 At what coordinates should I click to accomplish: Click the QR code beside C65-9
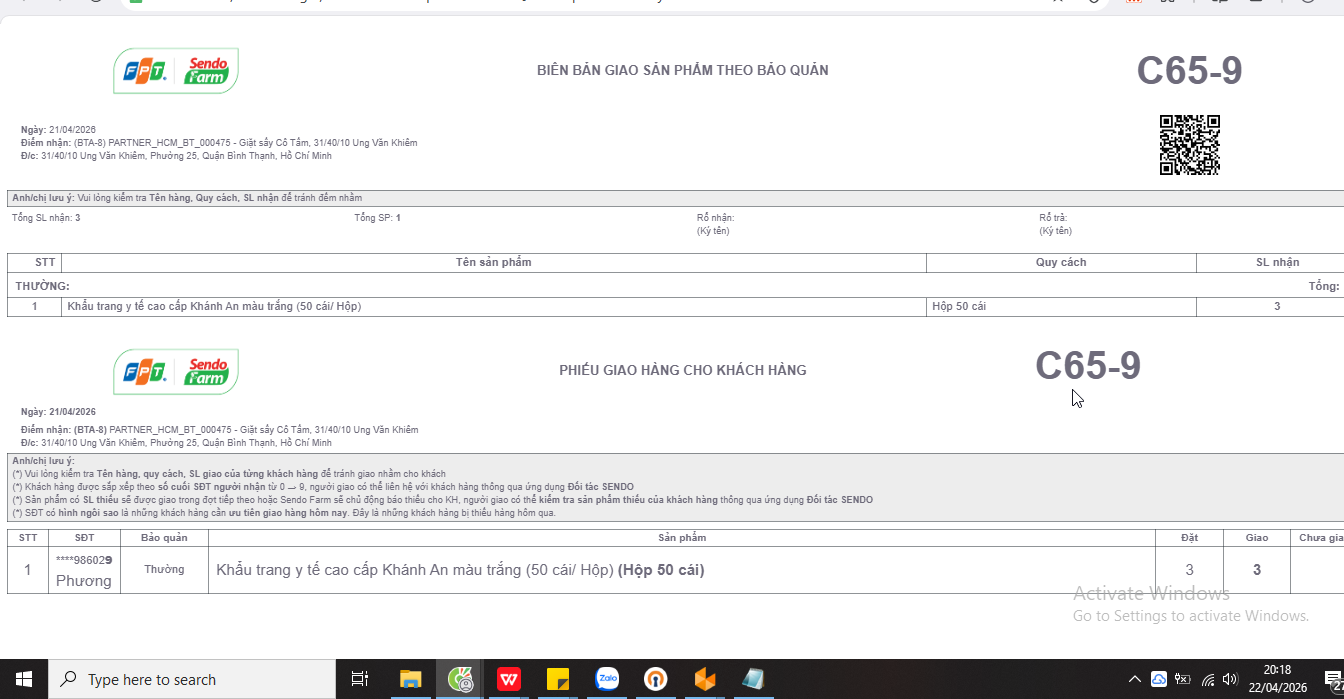point(1190,145)
